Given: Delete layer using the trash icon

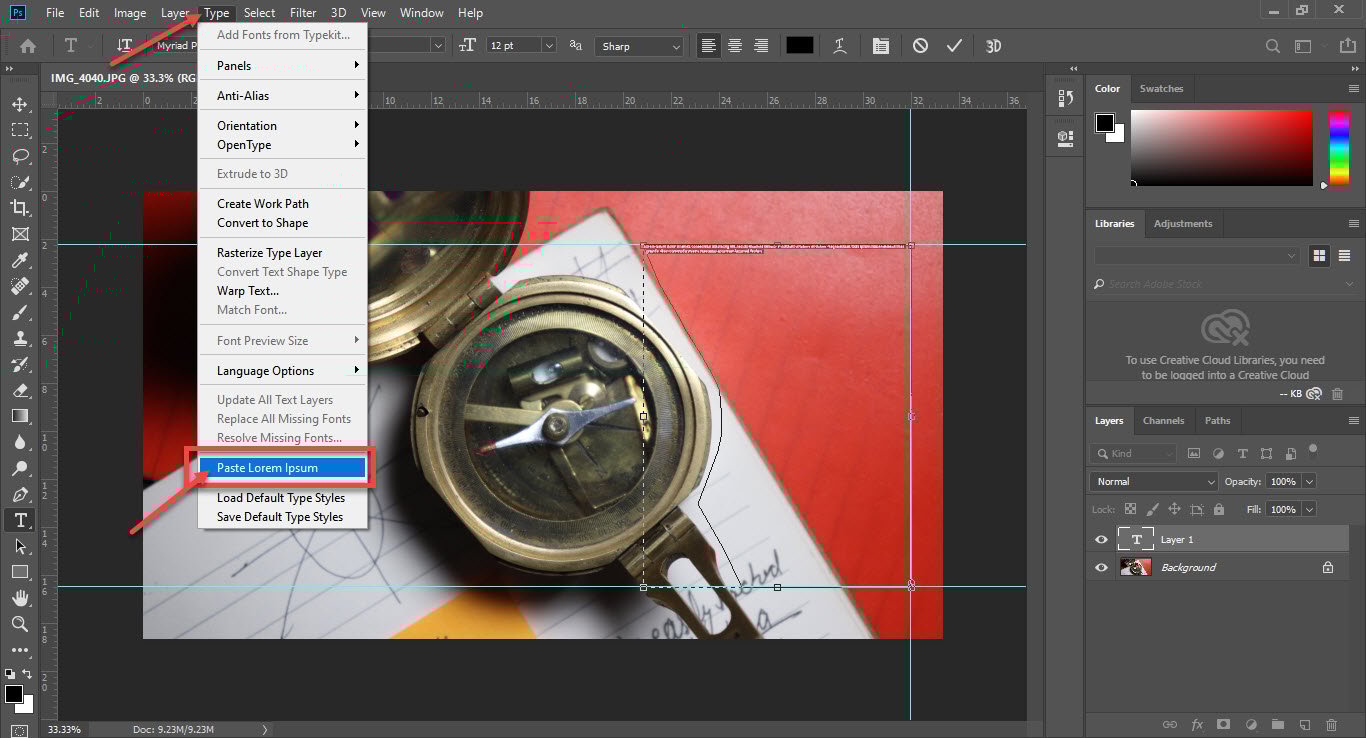Looking at the screenshot, I should 1331,724.
